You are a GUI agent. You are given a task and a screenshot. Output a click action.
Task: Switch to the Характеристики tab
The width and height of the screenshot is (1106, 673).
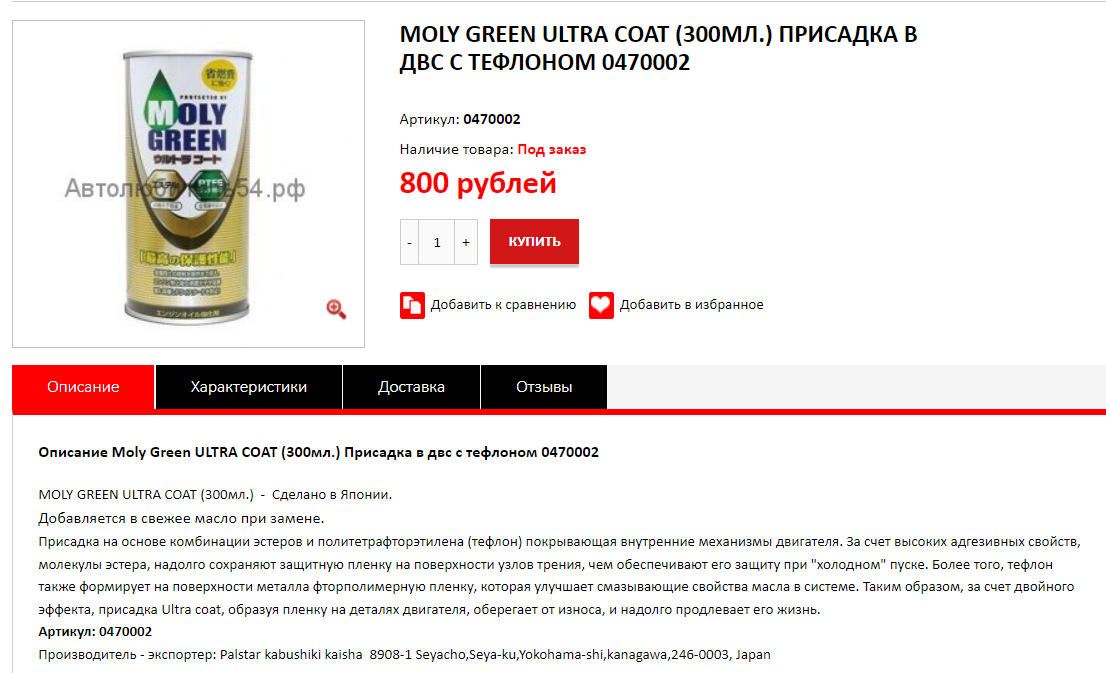(x=248, y=387)
